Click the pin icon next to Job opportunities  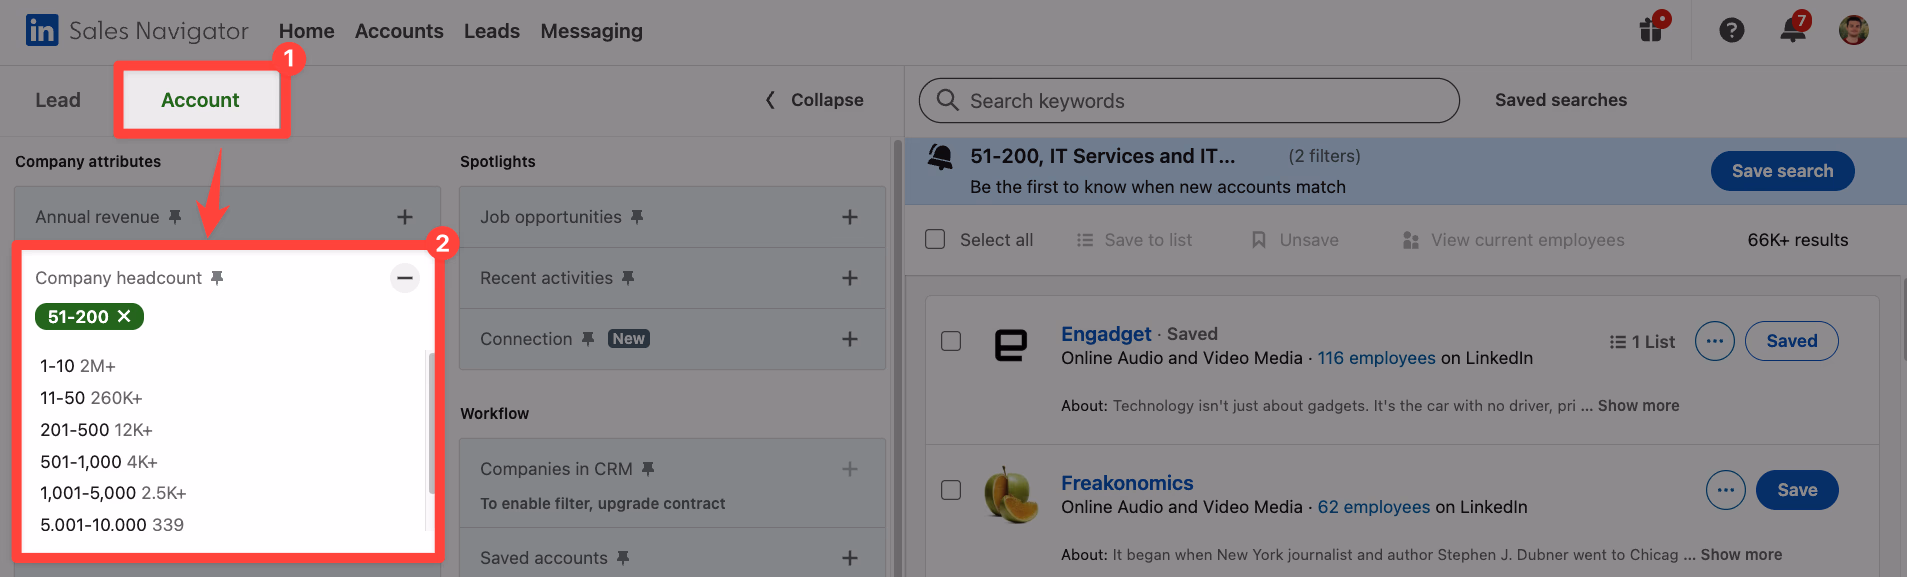click(x=637, y=217)
